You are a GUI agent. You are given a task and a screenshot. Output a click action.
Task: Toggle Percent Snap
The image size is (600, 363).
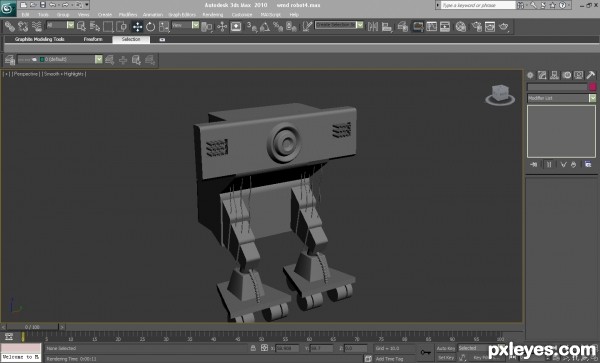278,26
